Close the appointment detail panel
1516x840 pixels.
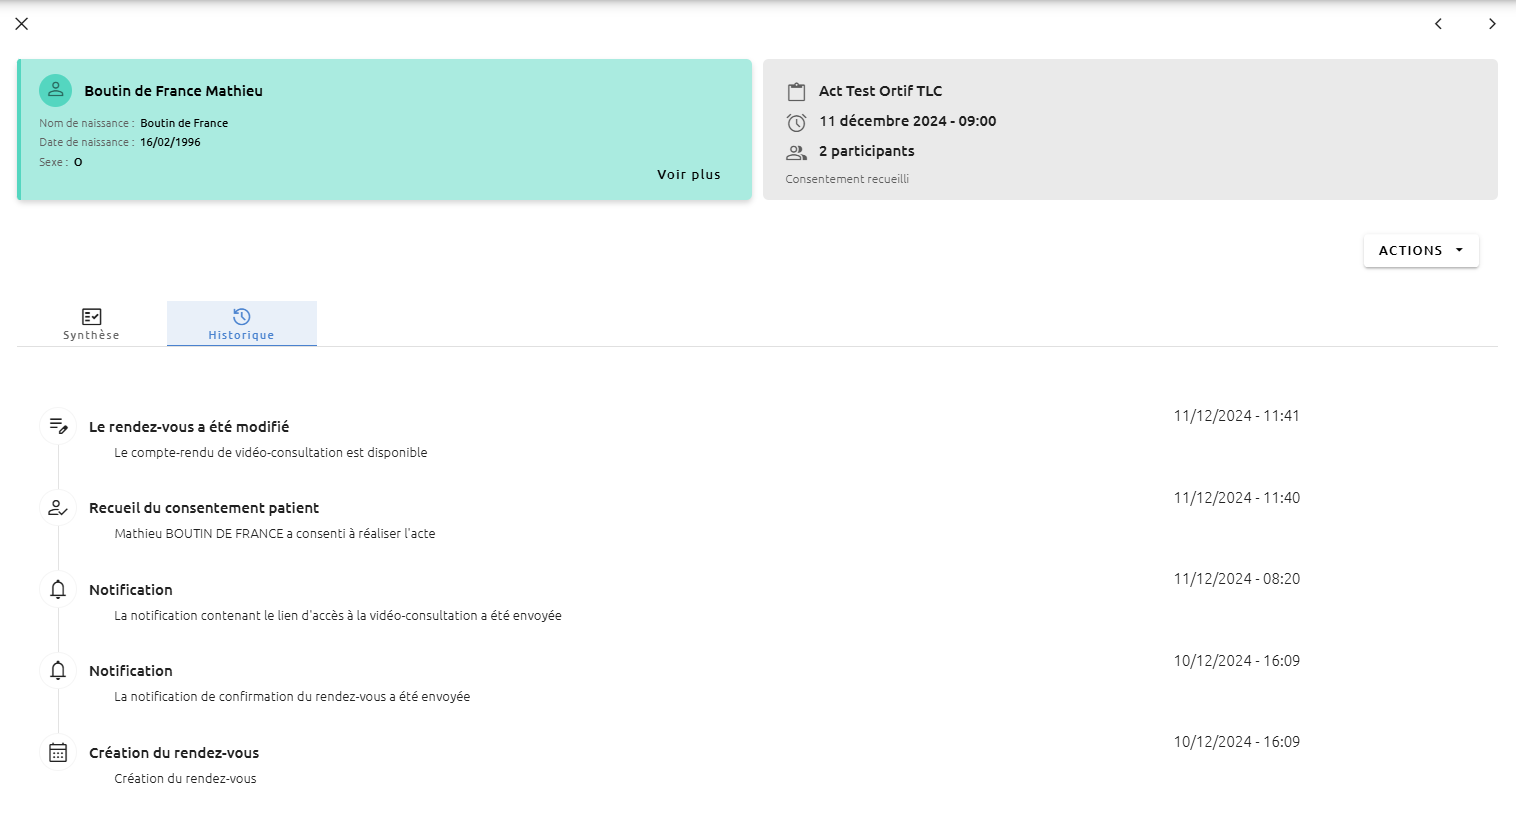pyautogui.click(x=22, y=24)
